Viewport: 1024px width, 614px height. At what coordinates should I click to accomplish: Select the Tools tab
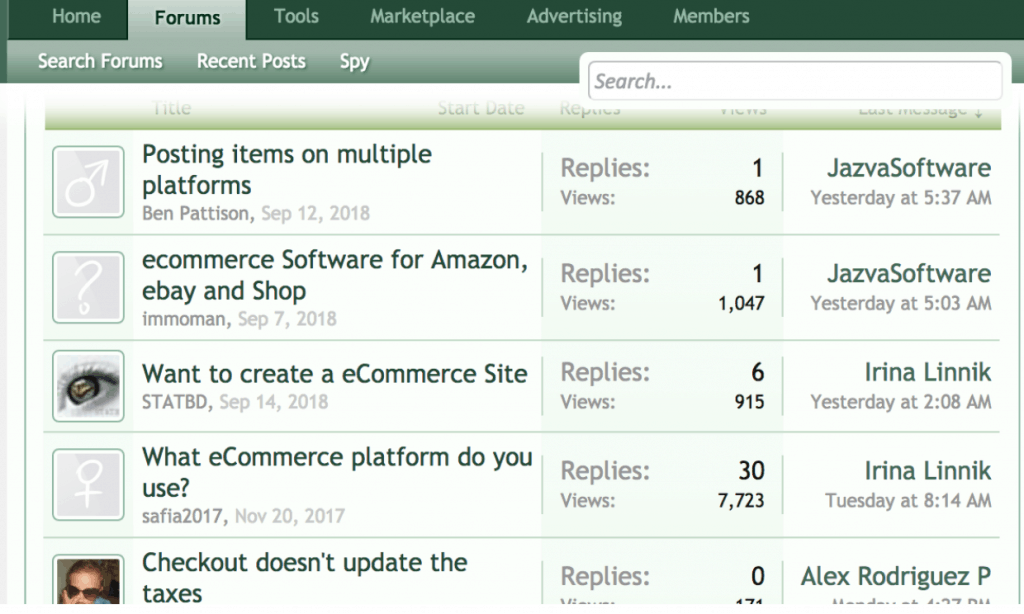(296, 17)
